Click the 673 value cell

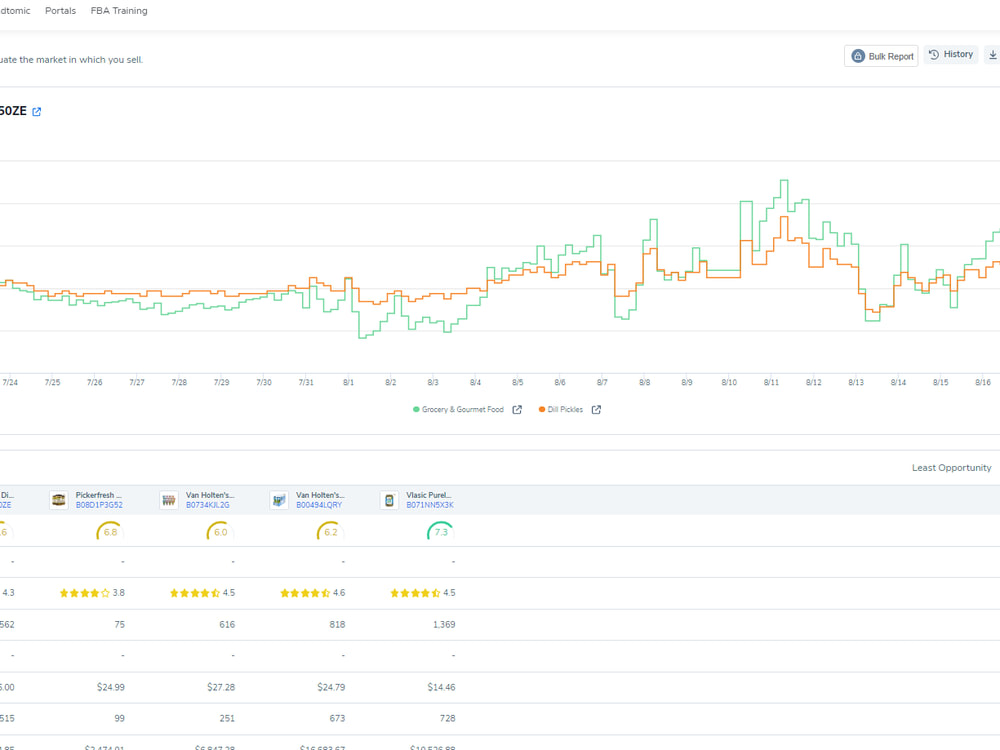337,718
